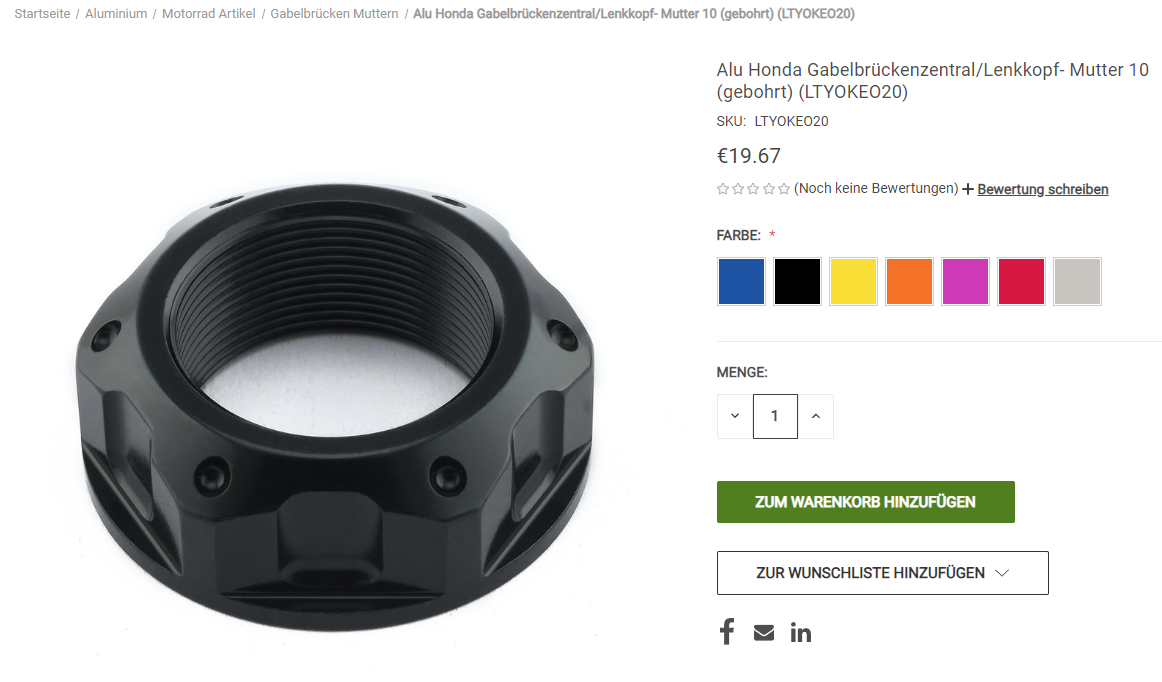
Task: Choose the magenta color swatch
Action: [965, 281]
